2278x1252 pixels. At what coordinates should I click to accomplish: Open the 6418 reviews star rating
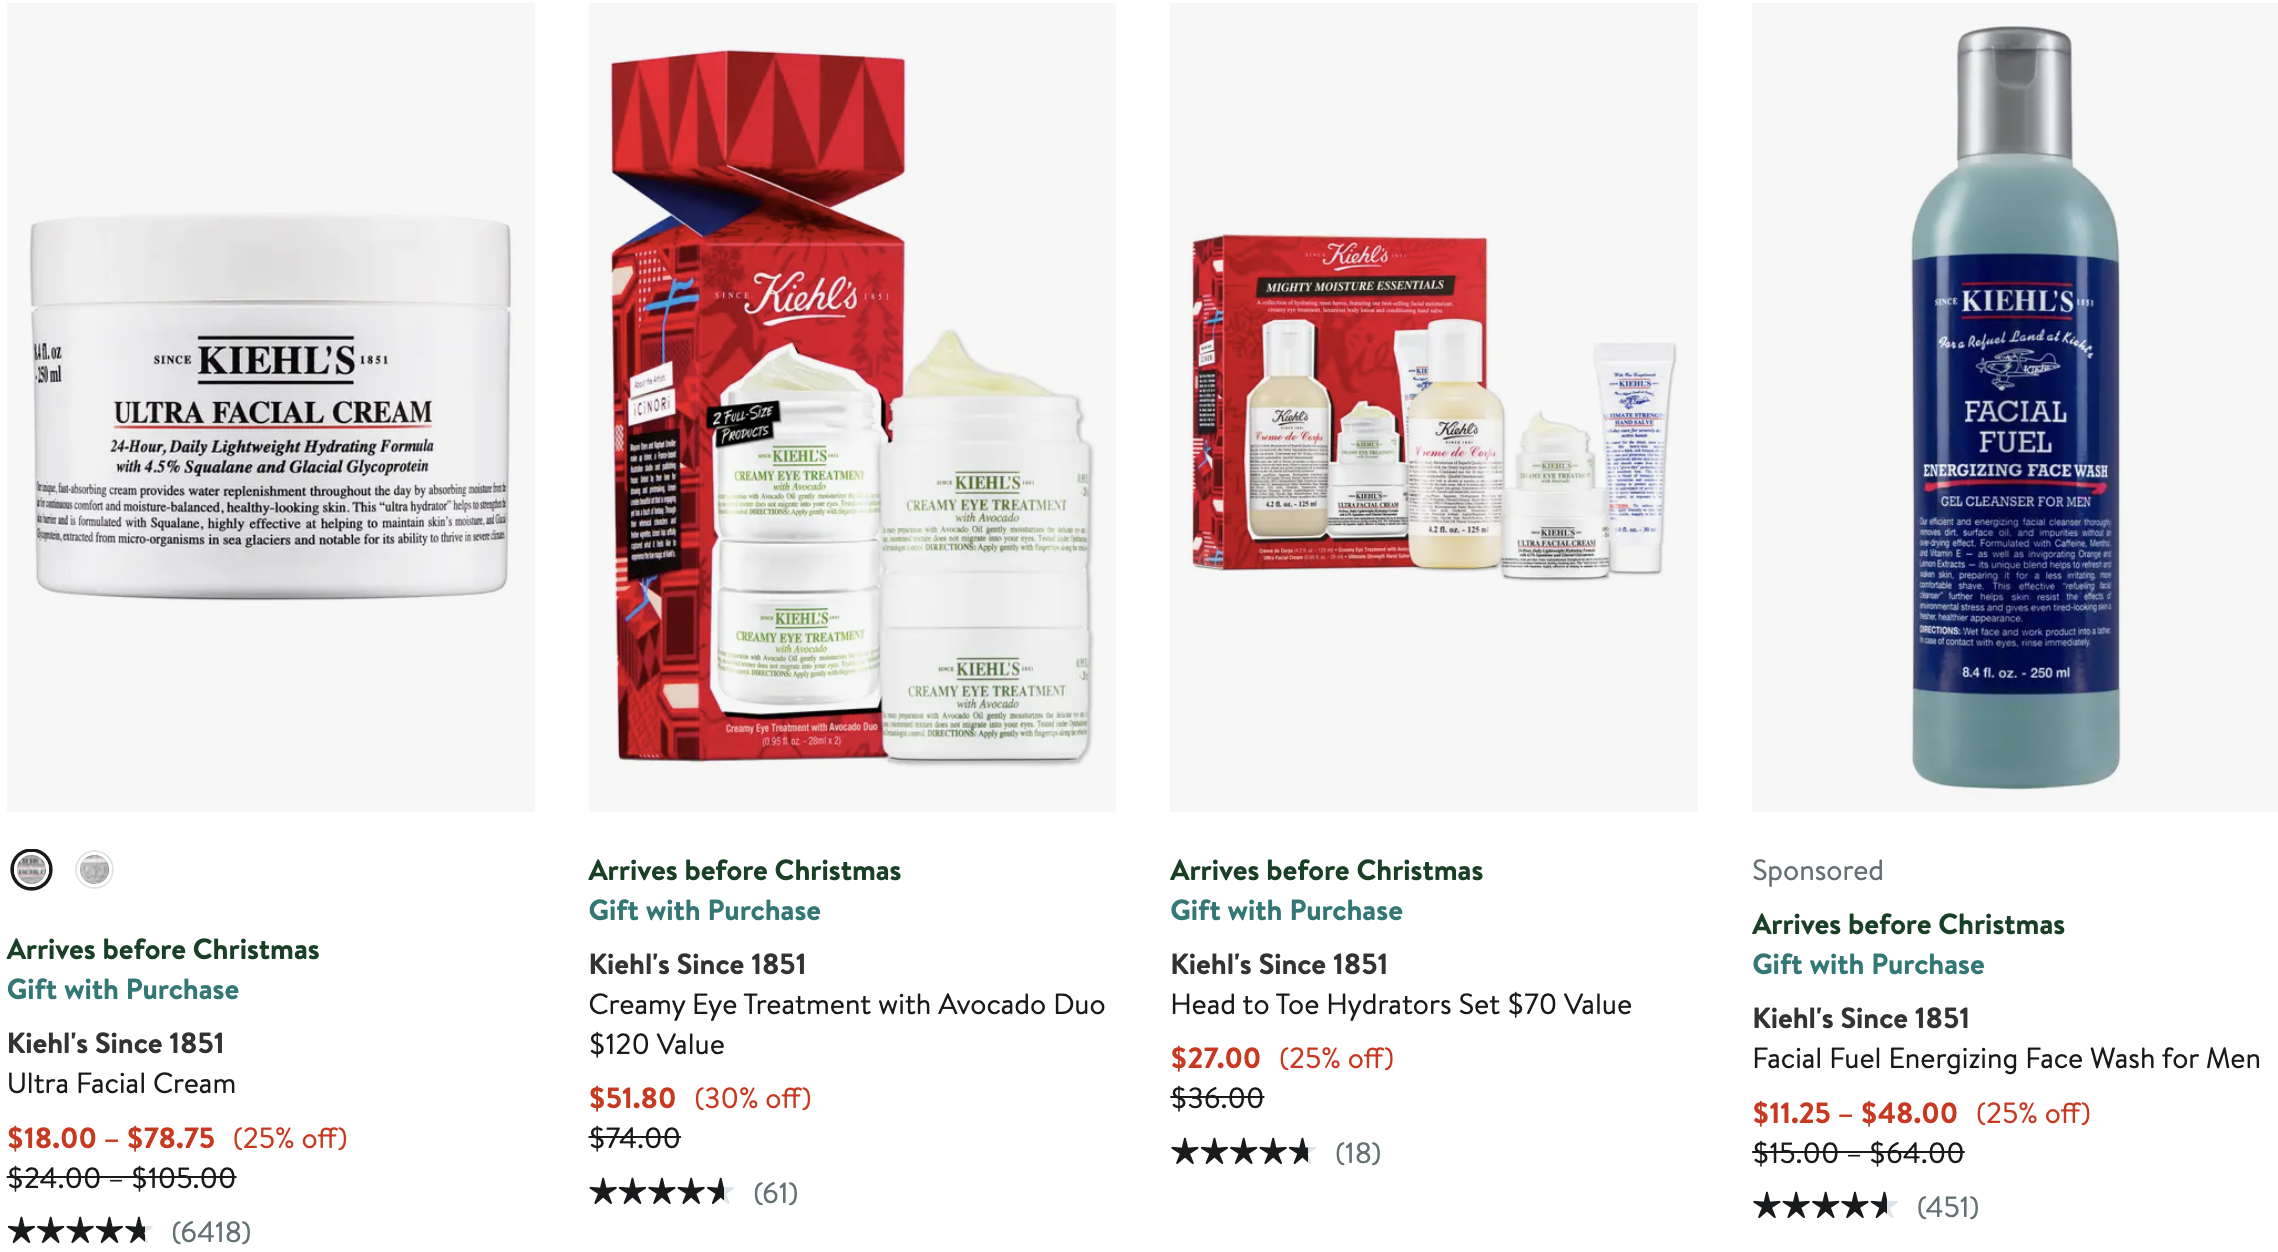(x=130, y=1231)
